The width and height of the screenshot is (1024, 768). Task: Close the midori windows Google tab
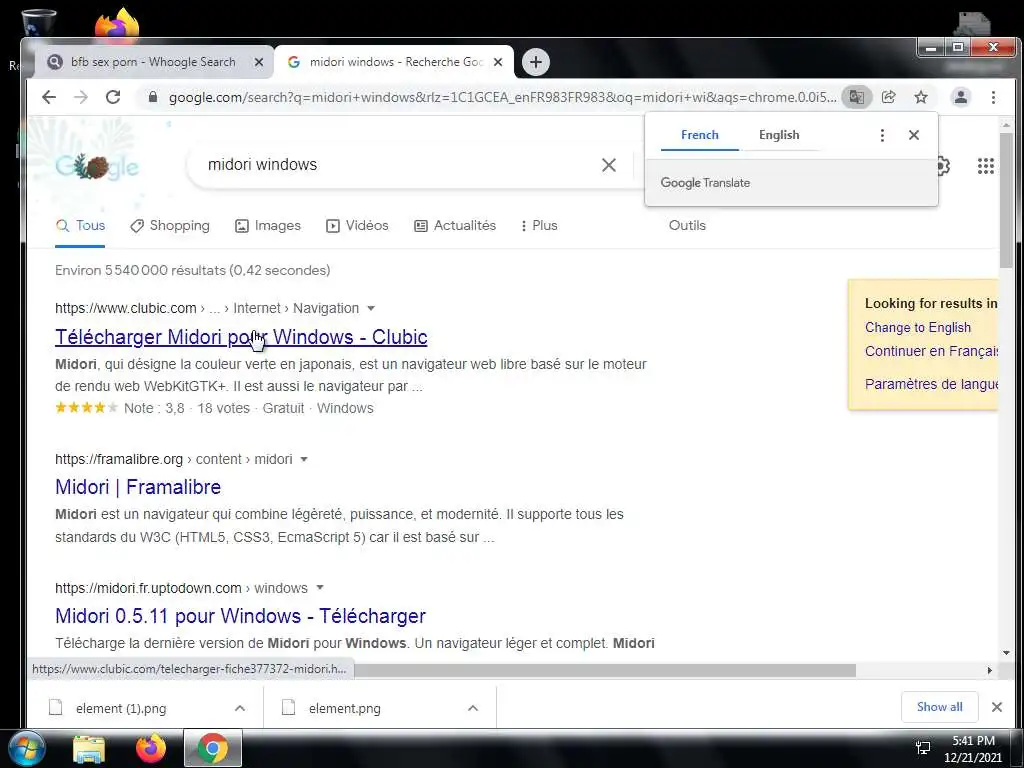pos(498,62)
